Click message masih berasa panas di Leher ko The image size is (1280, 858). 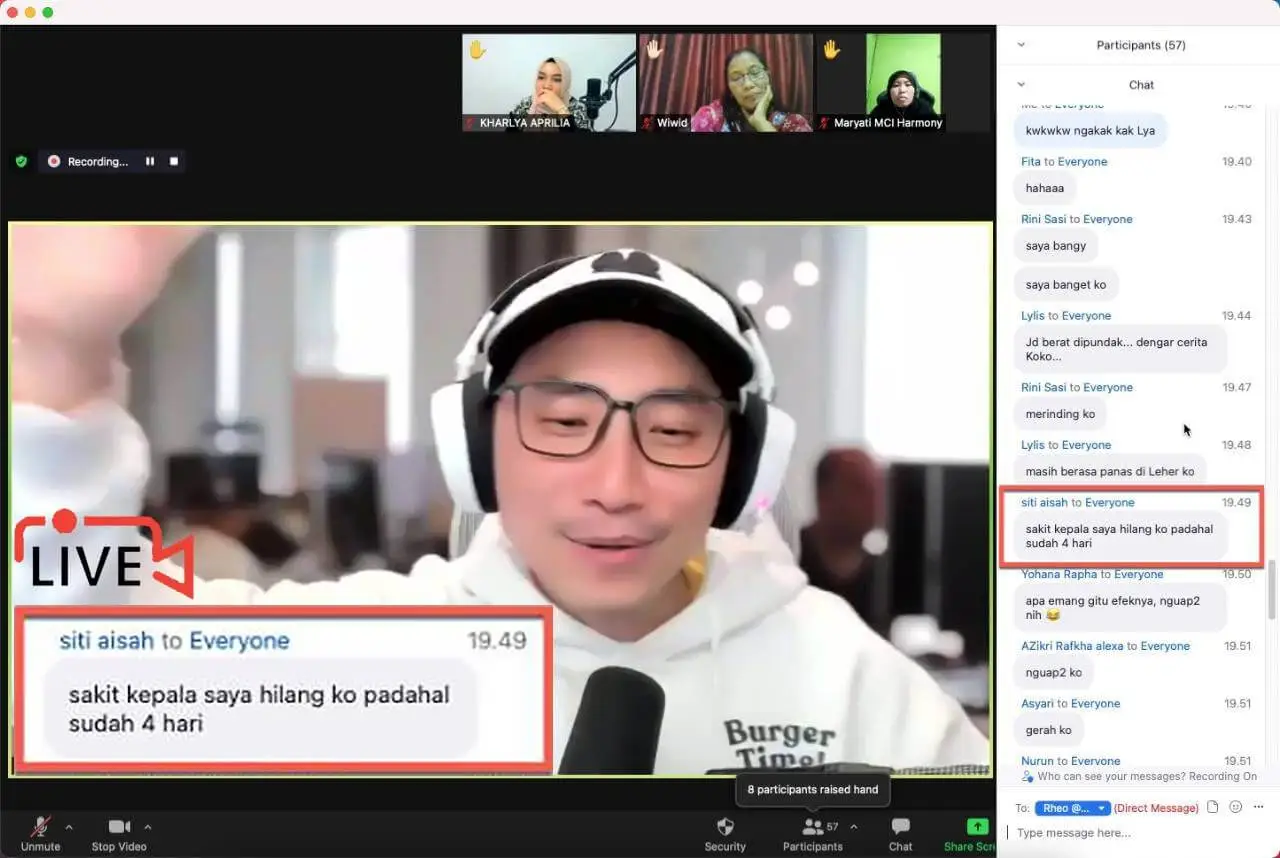coord(1110,471)
